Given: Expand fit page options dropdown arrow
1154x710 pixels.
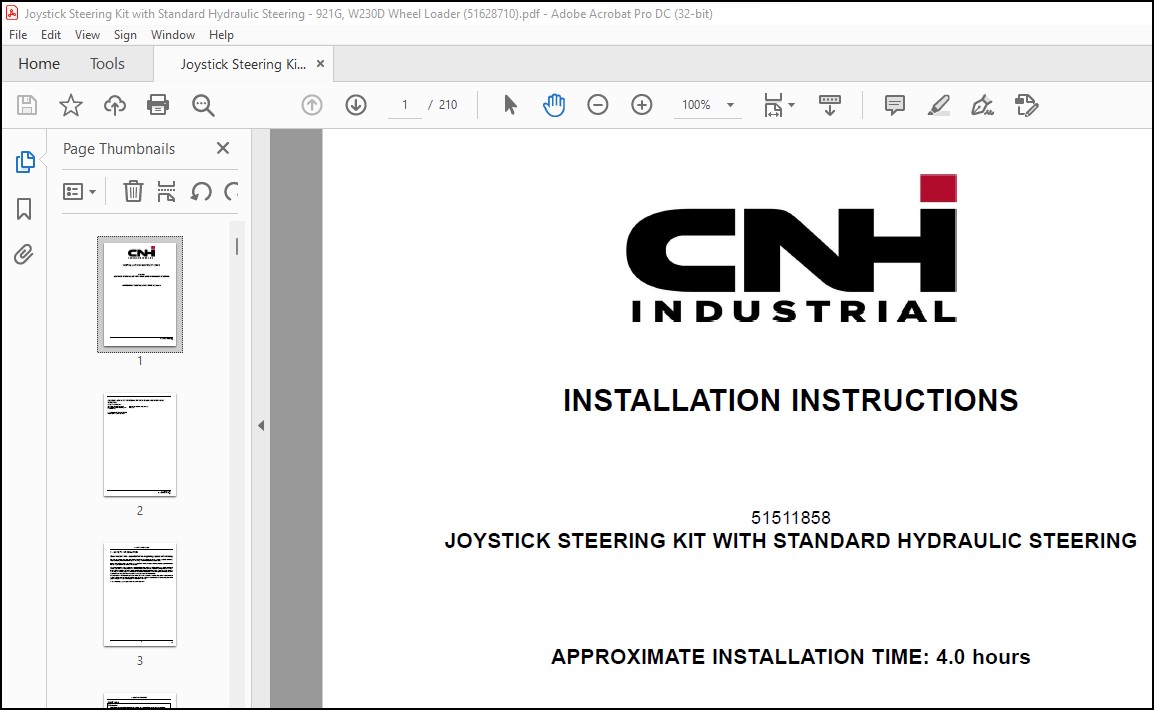Looking at the screenshot, I should pos(792,105).
